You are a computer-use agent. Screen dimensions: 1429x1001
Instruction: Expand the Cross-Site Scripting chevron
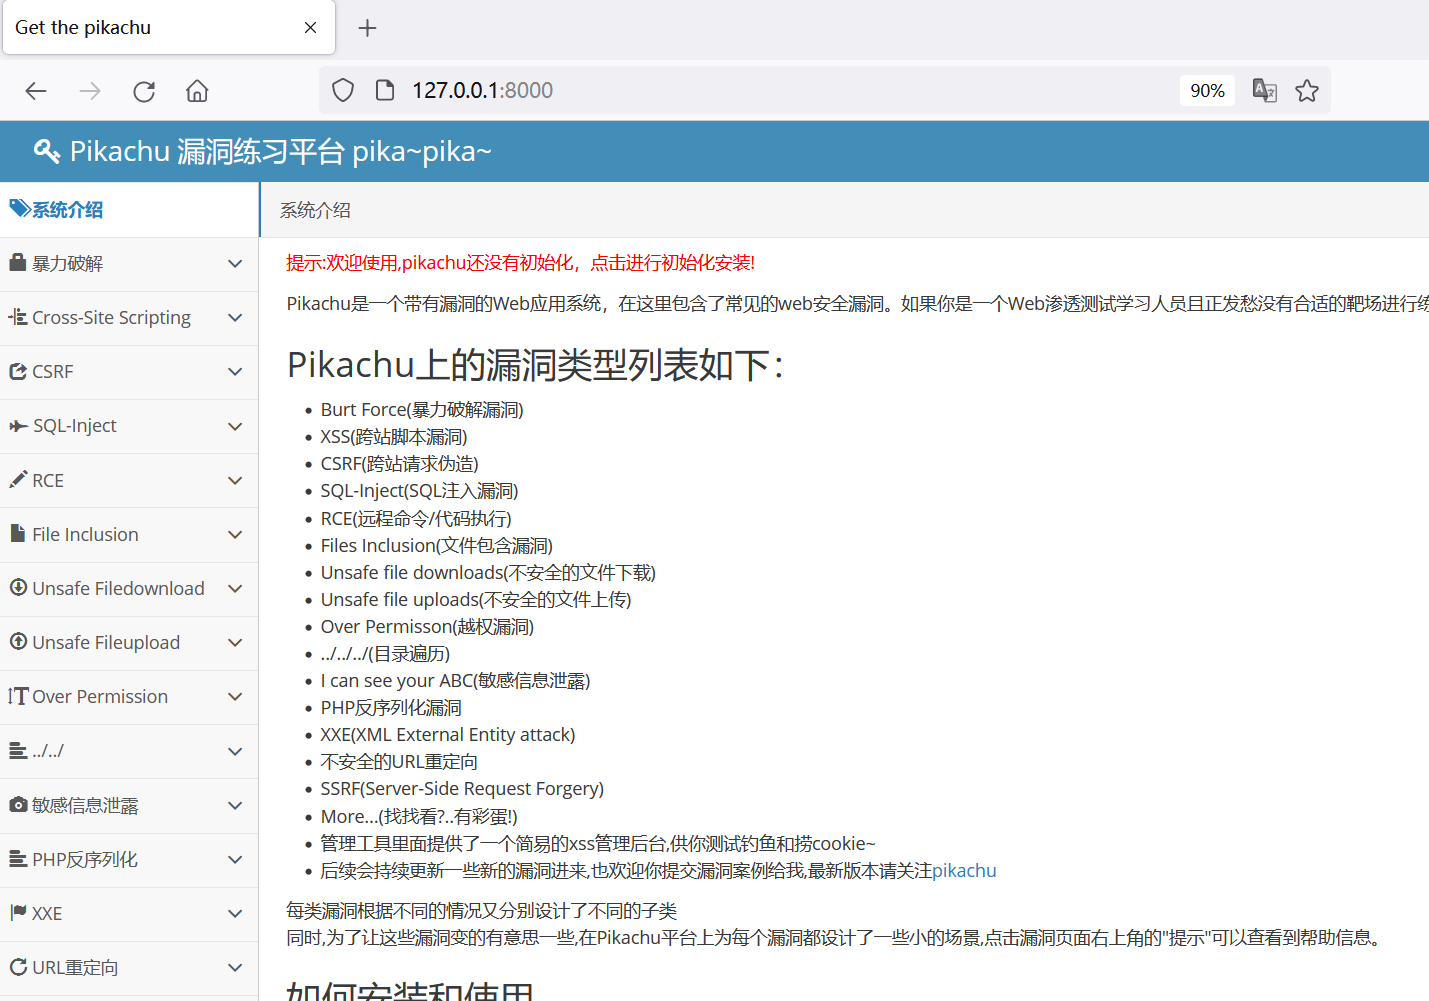coord(235,318)
